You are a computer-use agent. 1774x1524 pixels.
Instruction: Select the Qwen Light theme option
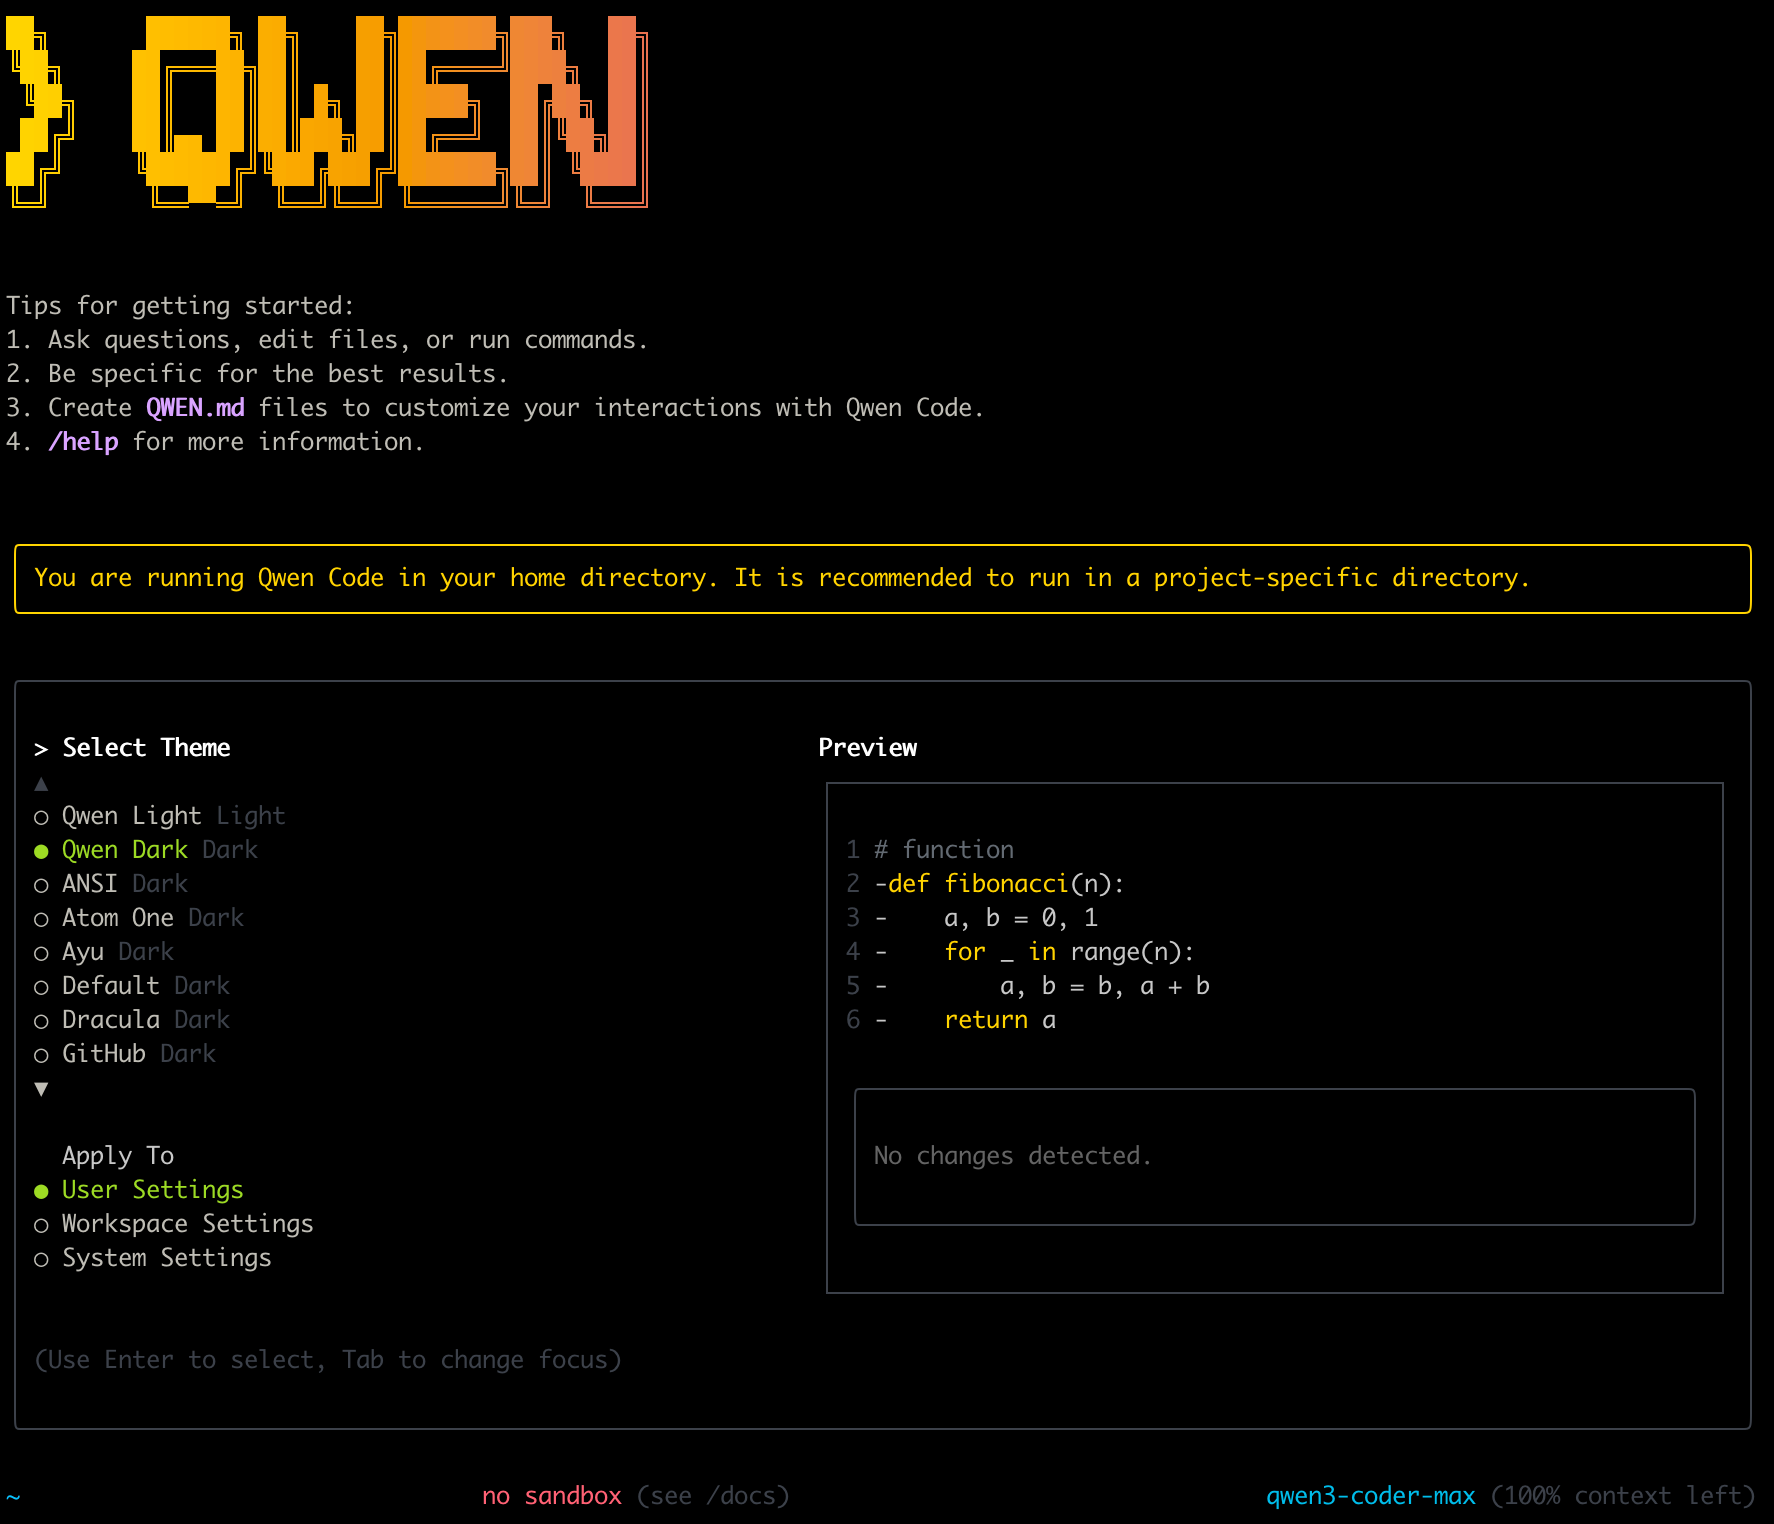click(x=160, y=816)
